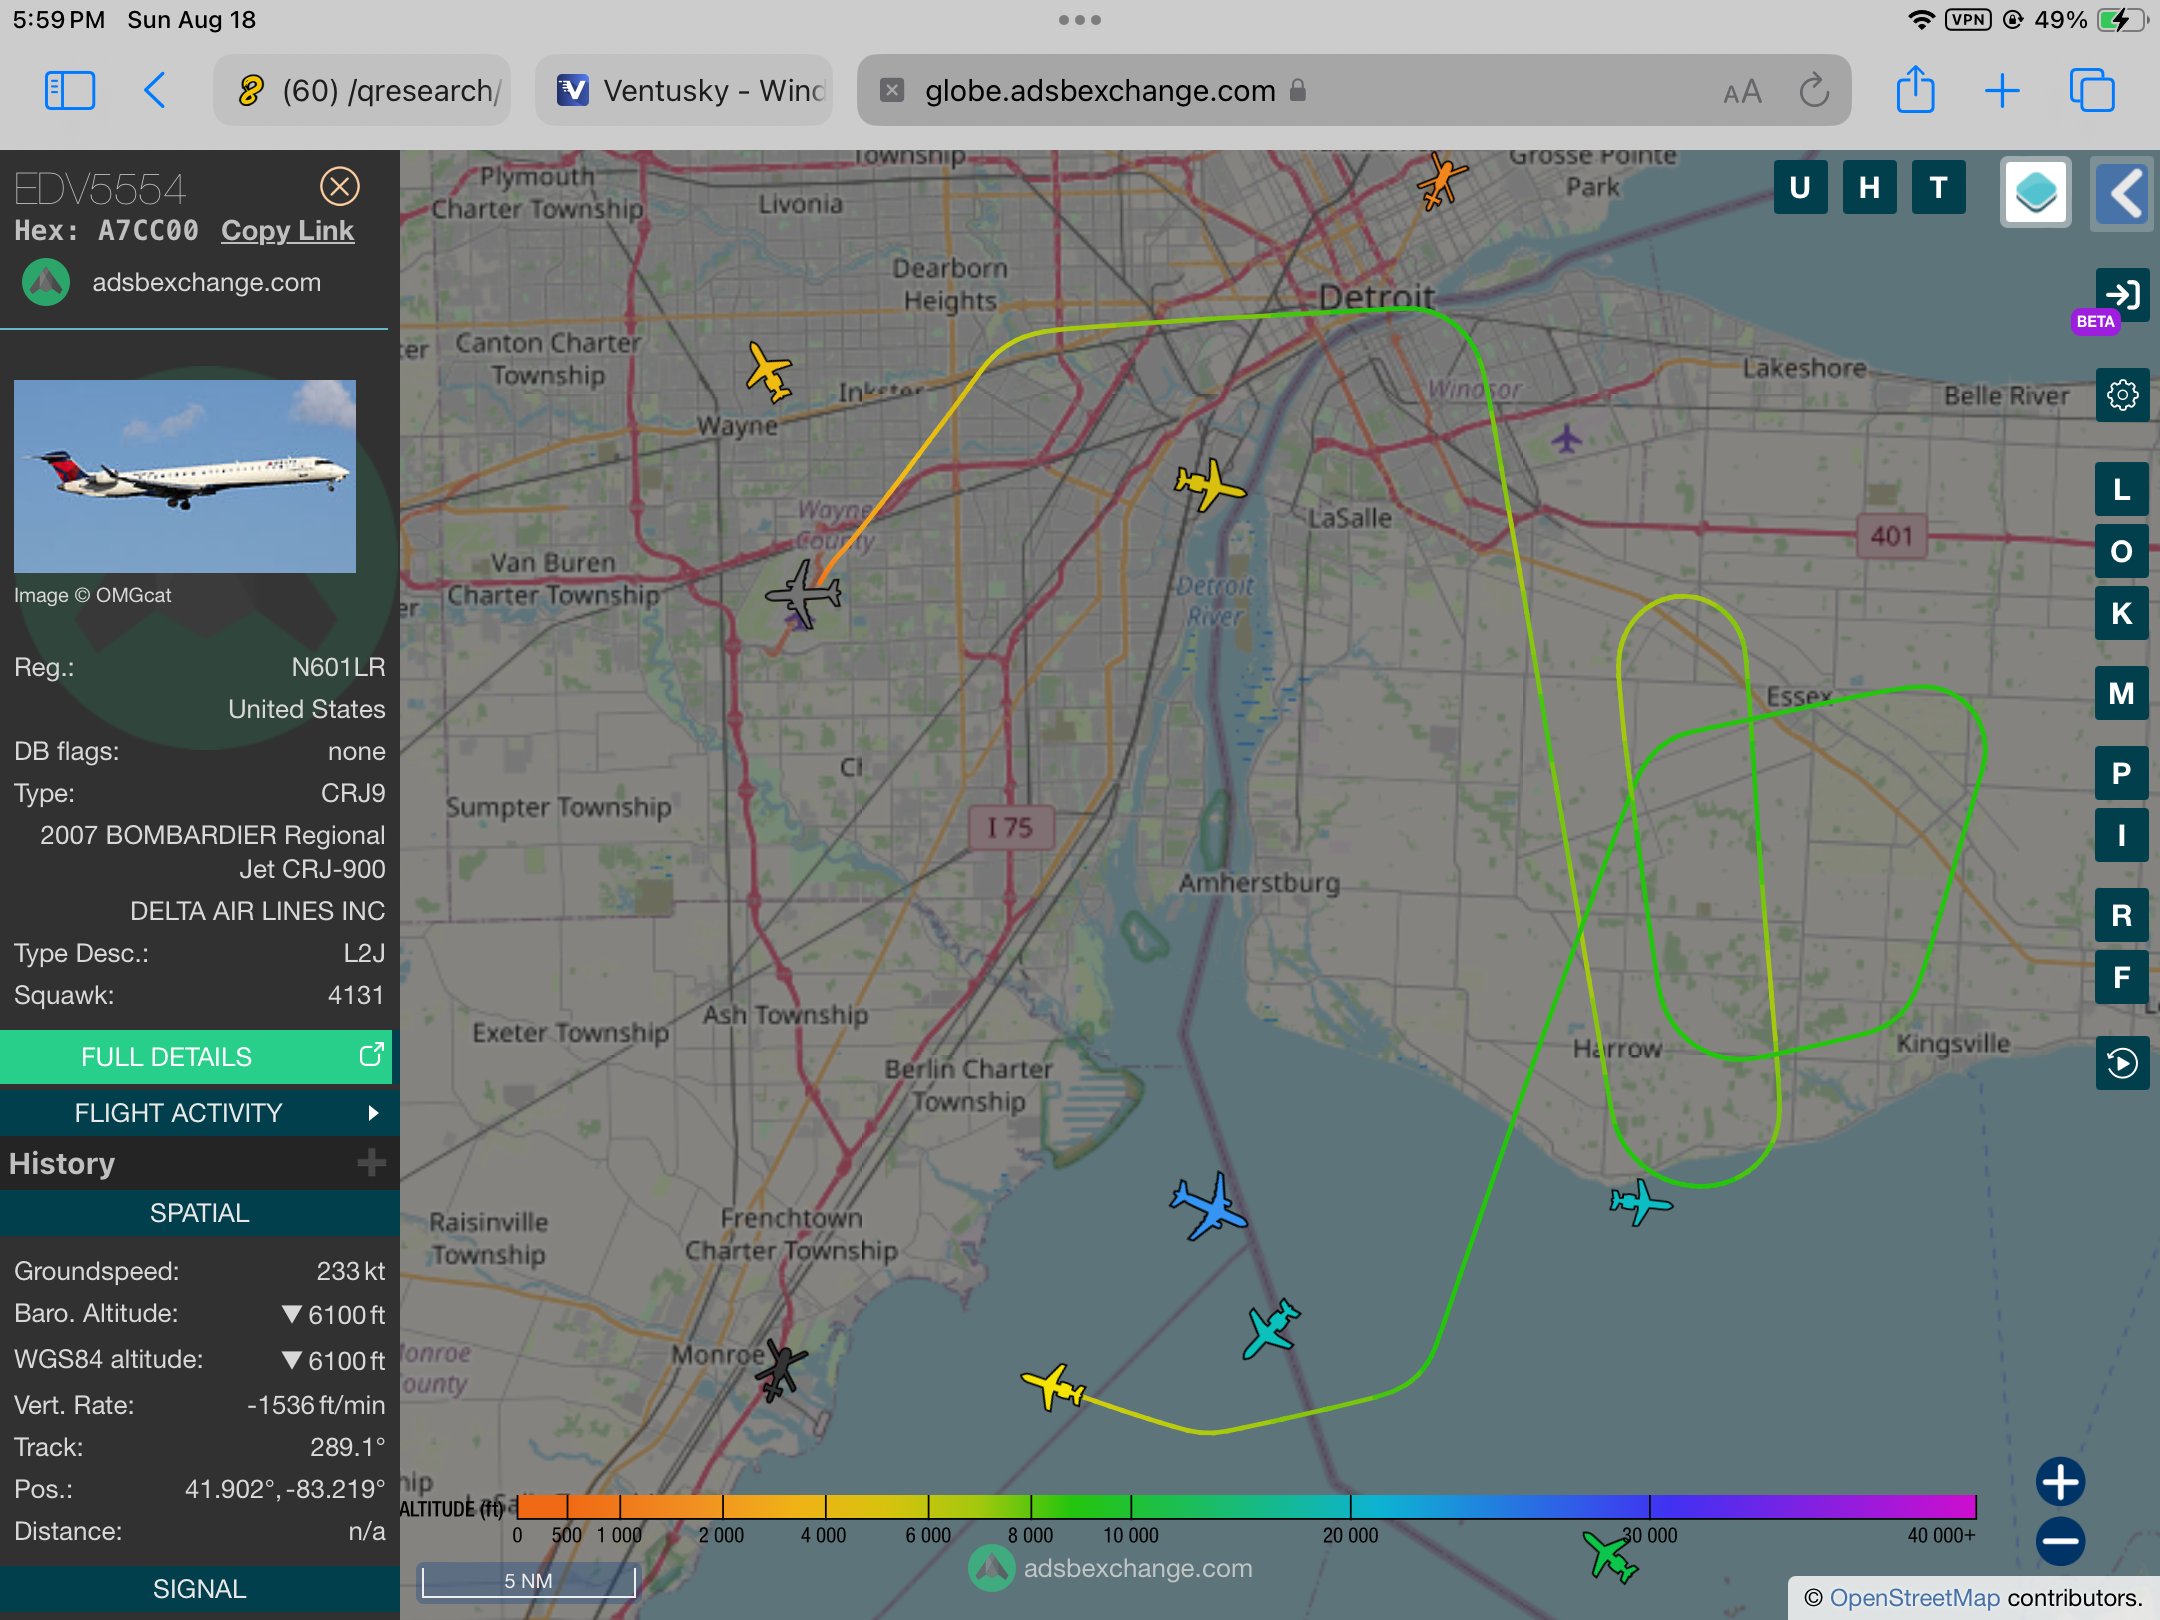Click the Copy Link link

(x=287, y=230)
